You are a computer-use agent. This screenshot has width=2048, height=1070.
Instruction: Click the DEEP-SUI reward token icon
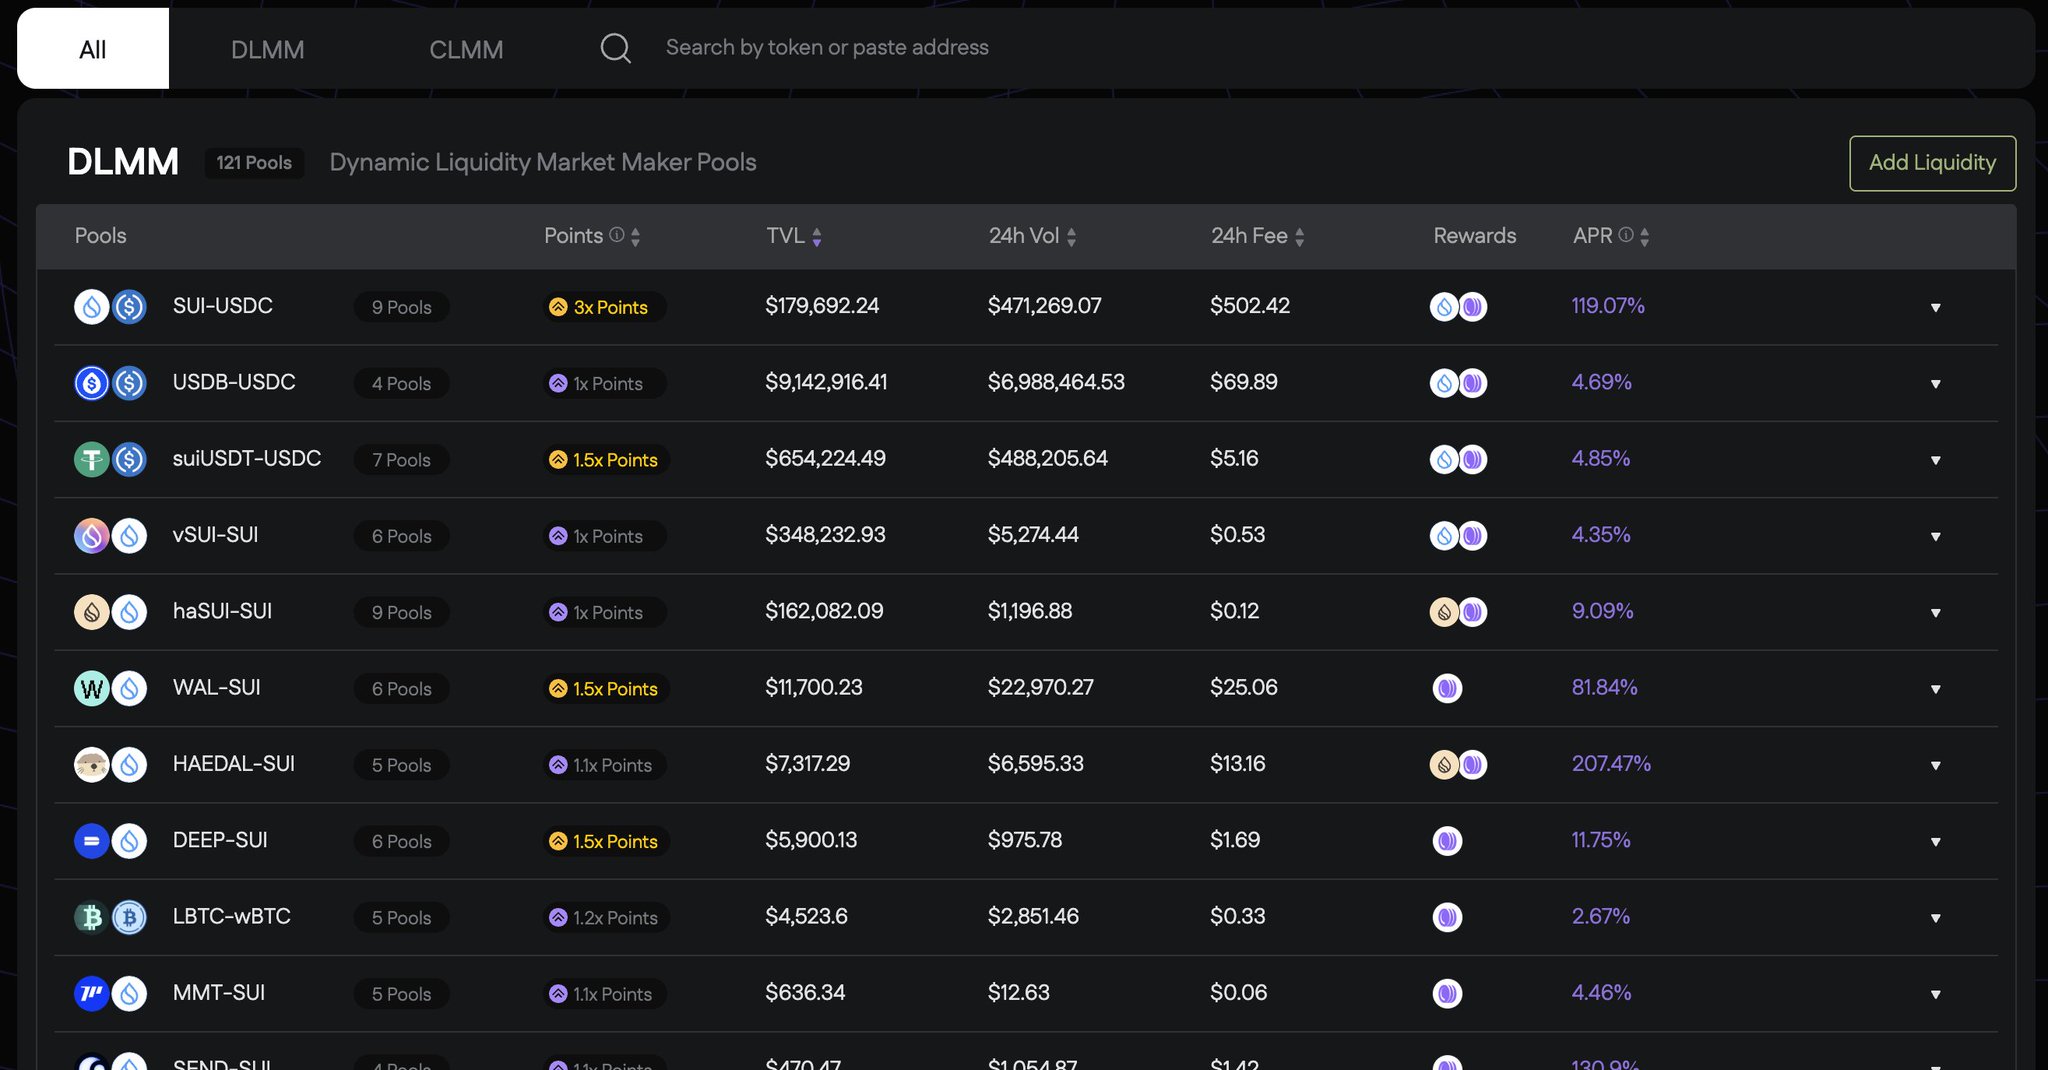click(1447, 841)
